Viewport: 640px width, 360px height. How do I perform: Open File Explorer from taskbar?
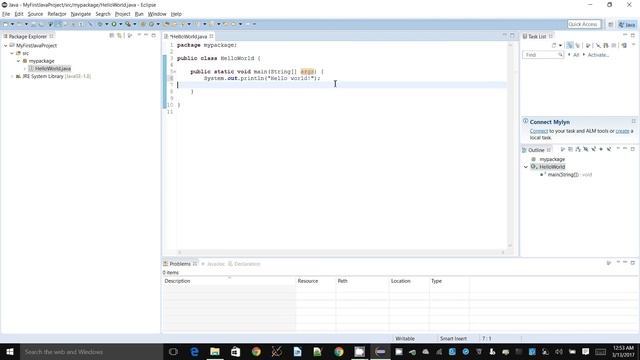click(x=215, y=351)
